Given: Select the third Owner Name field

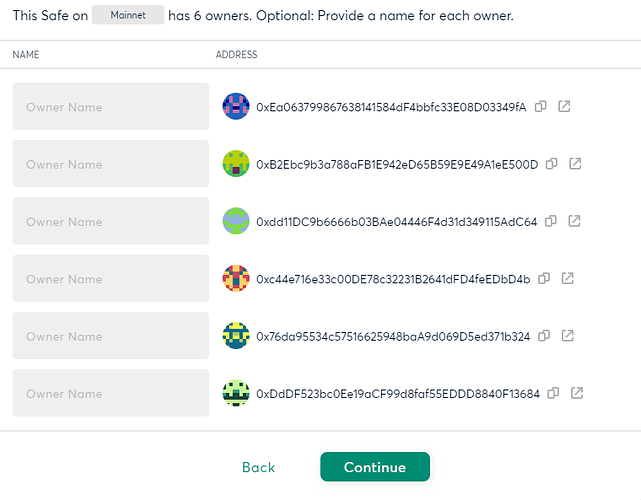Looking at the screenshot, I should pyautogui.click(x=110, y=221).
